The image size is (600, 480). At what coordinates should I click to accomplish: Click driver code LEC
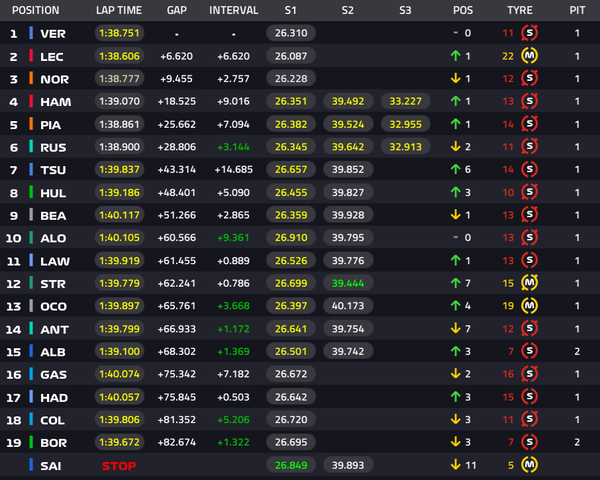(x=52, y=57)
